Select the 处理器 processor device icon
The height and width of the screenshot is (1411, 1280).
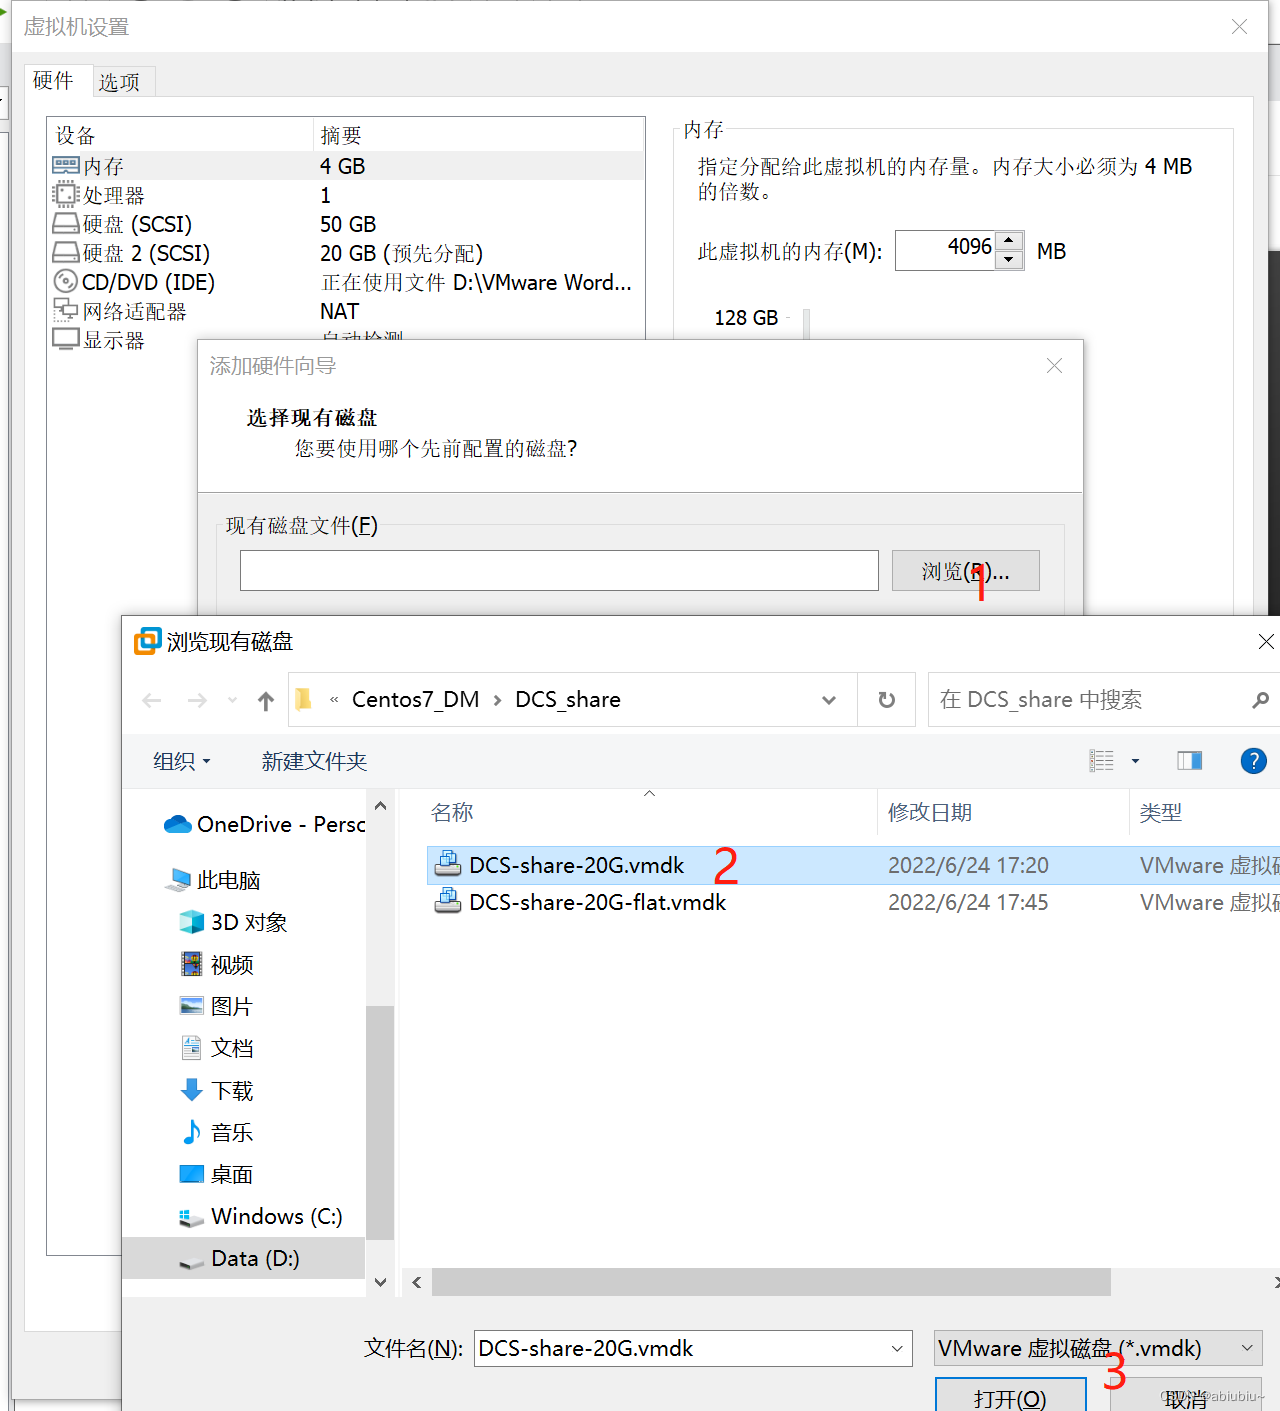(66, 195)
